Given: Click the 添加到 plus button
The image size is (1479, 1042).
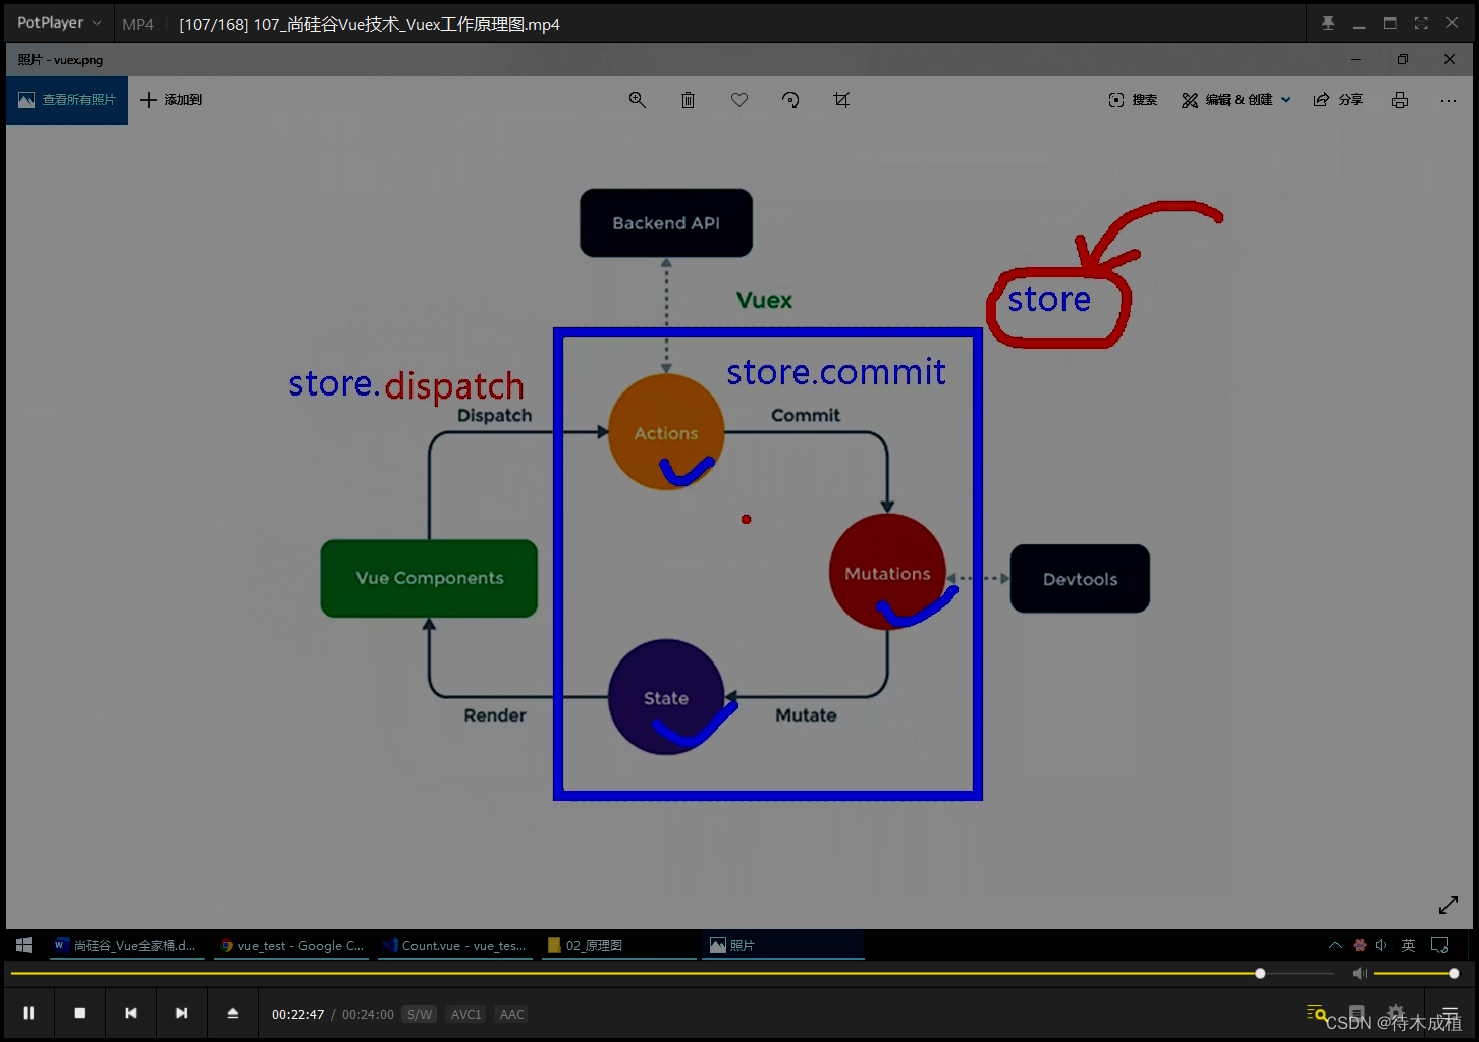Looking at the screenshot, I should (x=171, y=100).
